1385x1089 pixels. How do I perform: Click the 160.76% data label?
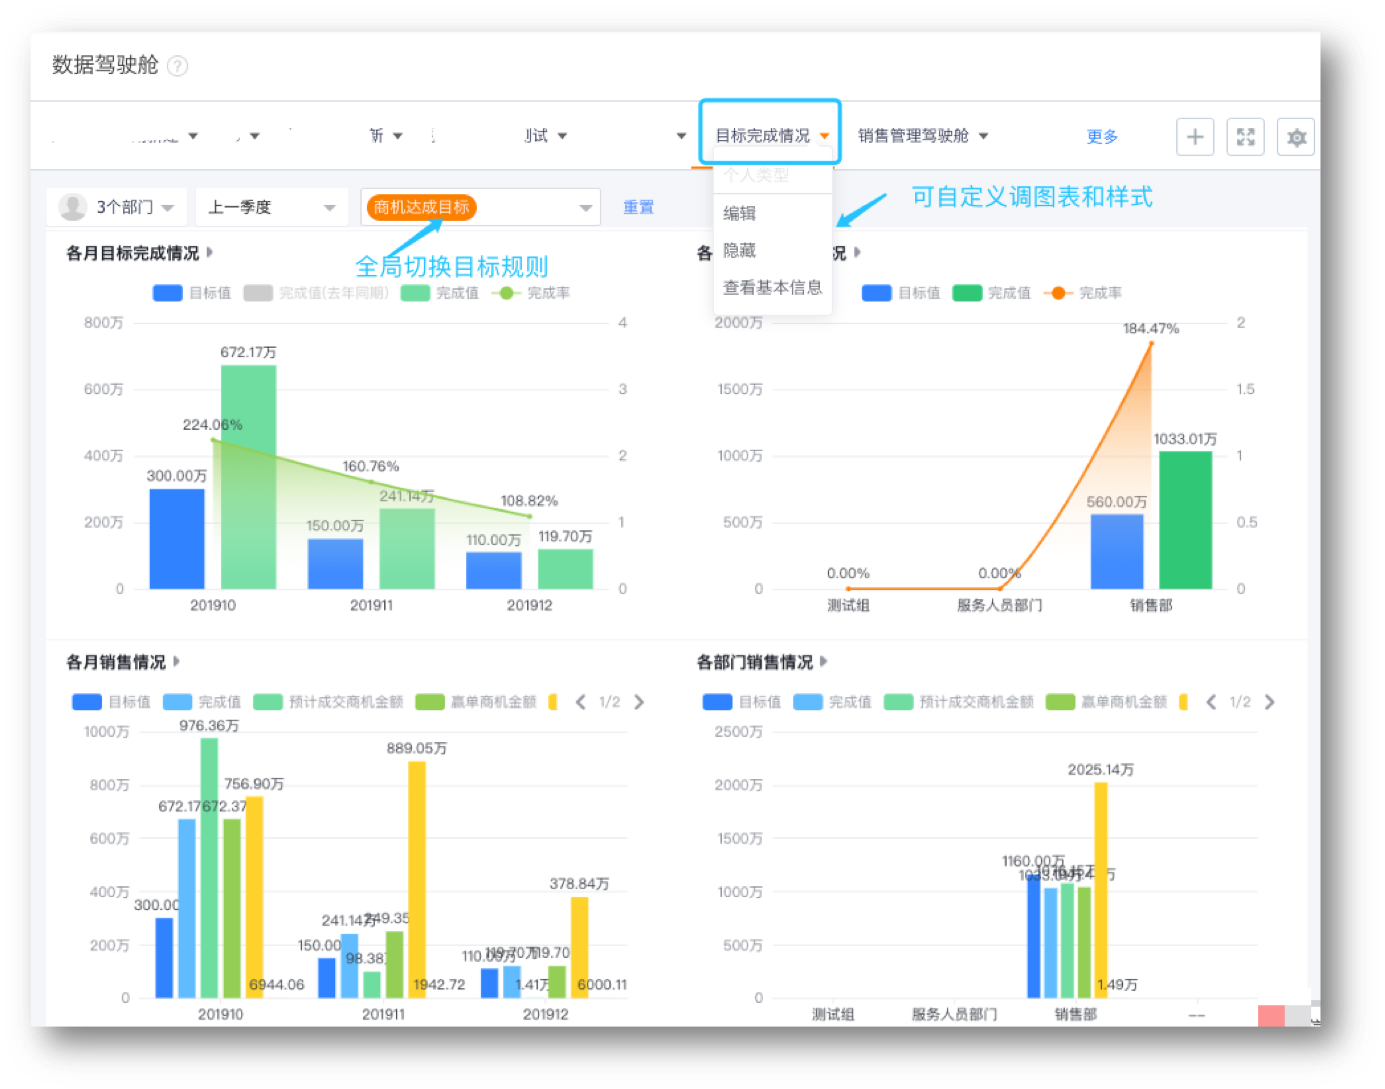(x=370, y=466)
